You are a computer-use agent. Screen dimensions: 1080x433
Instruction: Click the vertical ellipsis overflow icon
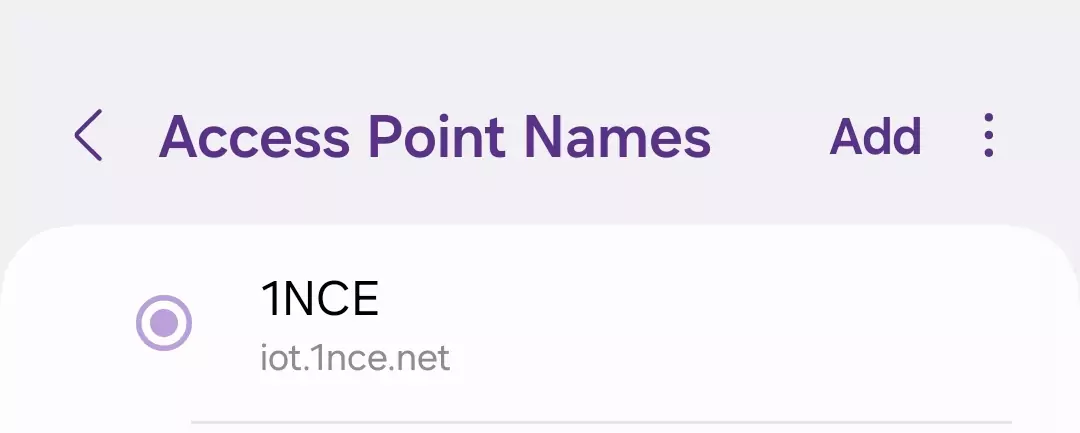point(988,136)
